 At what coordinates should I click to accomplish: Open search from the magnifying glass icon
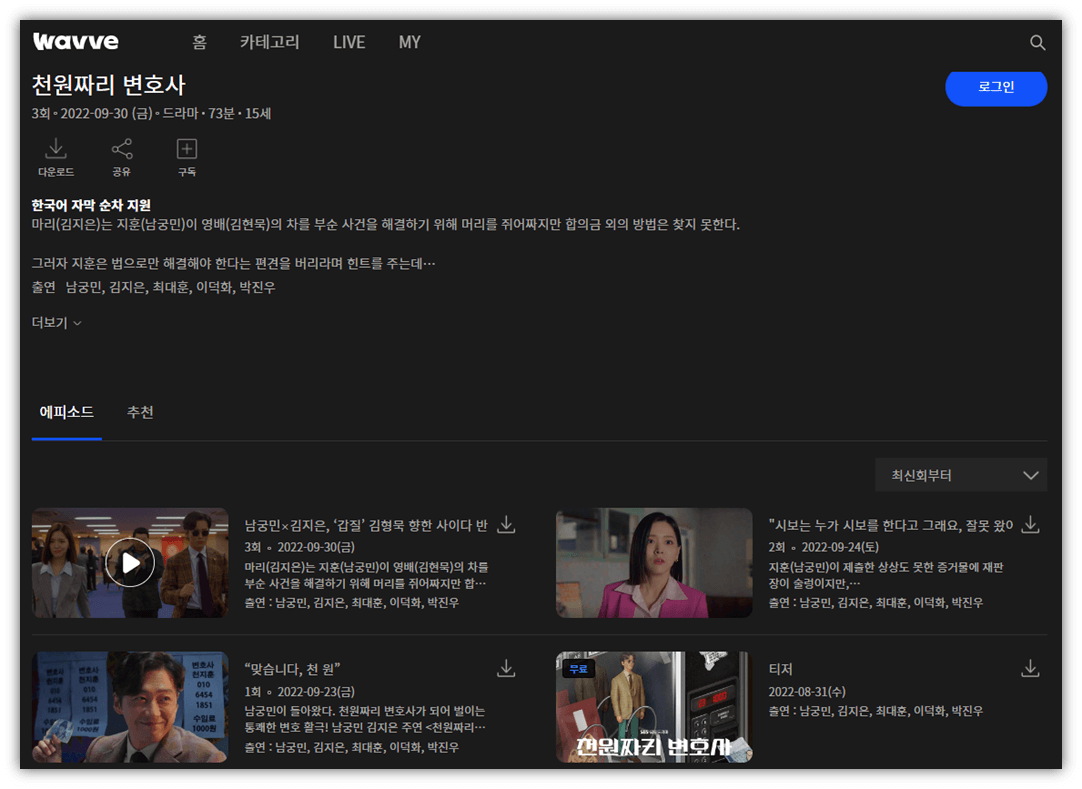point(1037,43)
